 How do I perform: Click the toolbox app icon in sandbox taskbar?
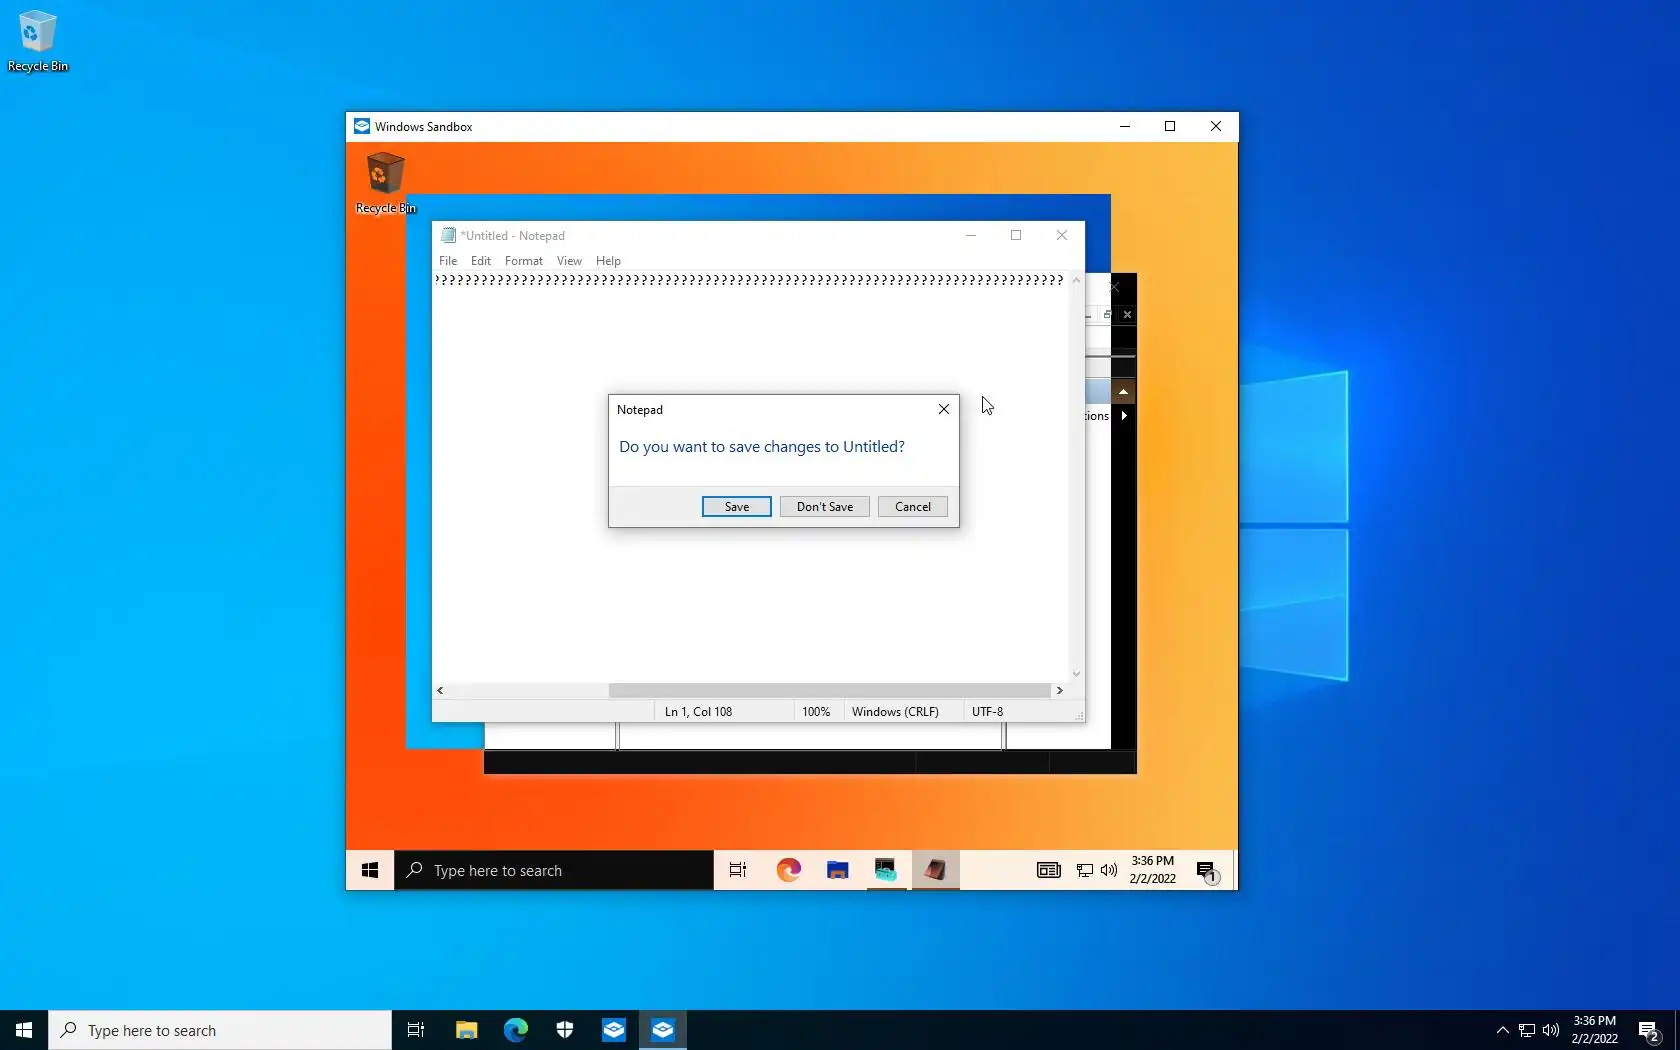point(886,870)
